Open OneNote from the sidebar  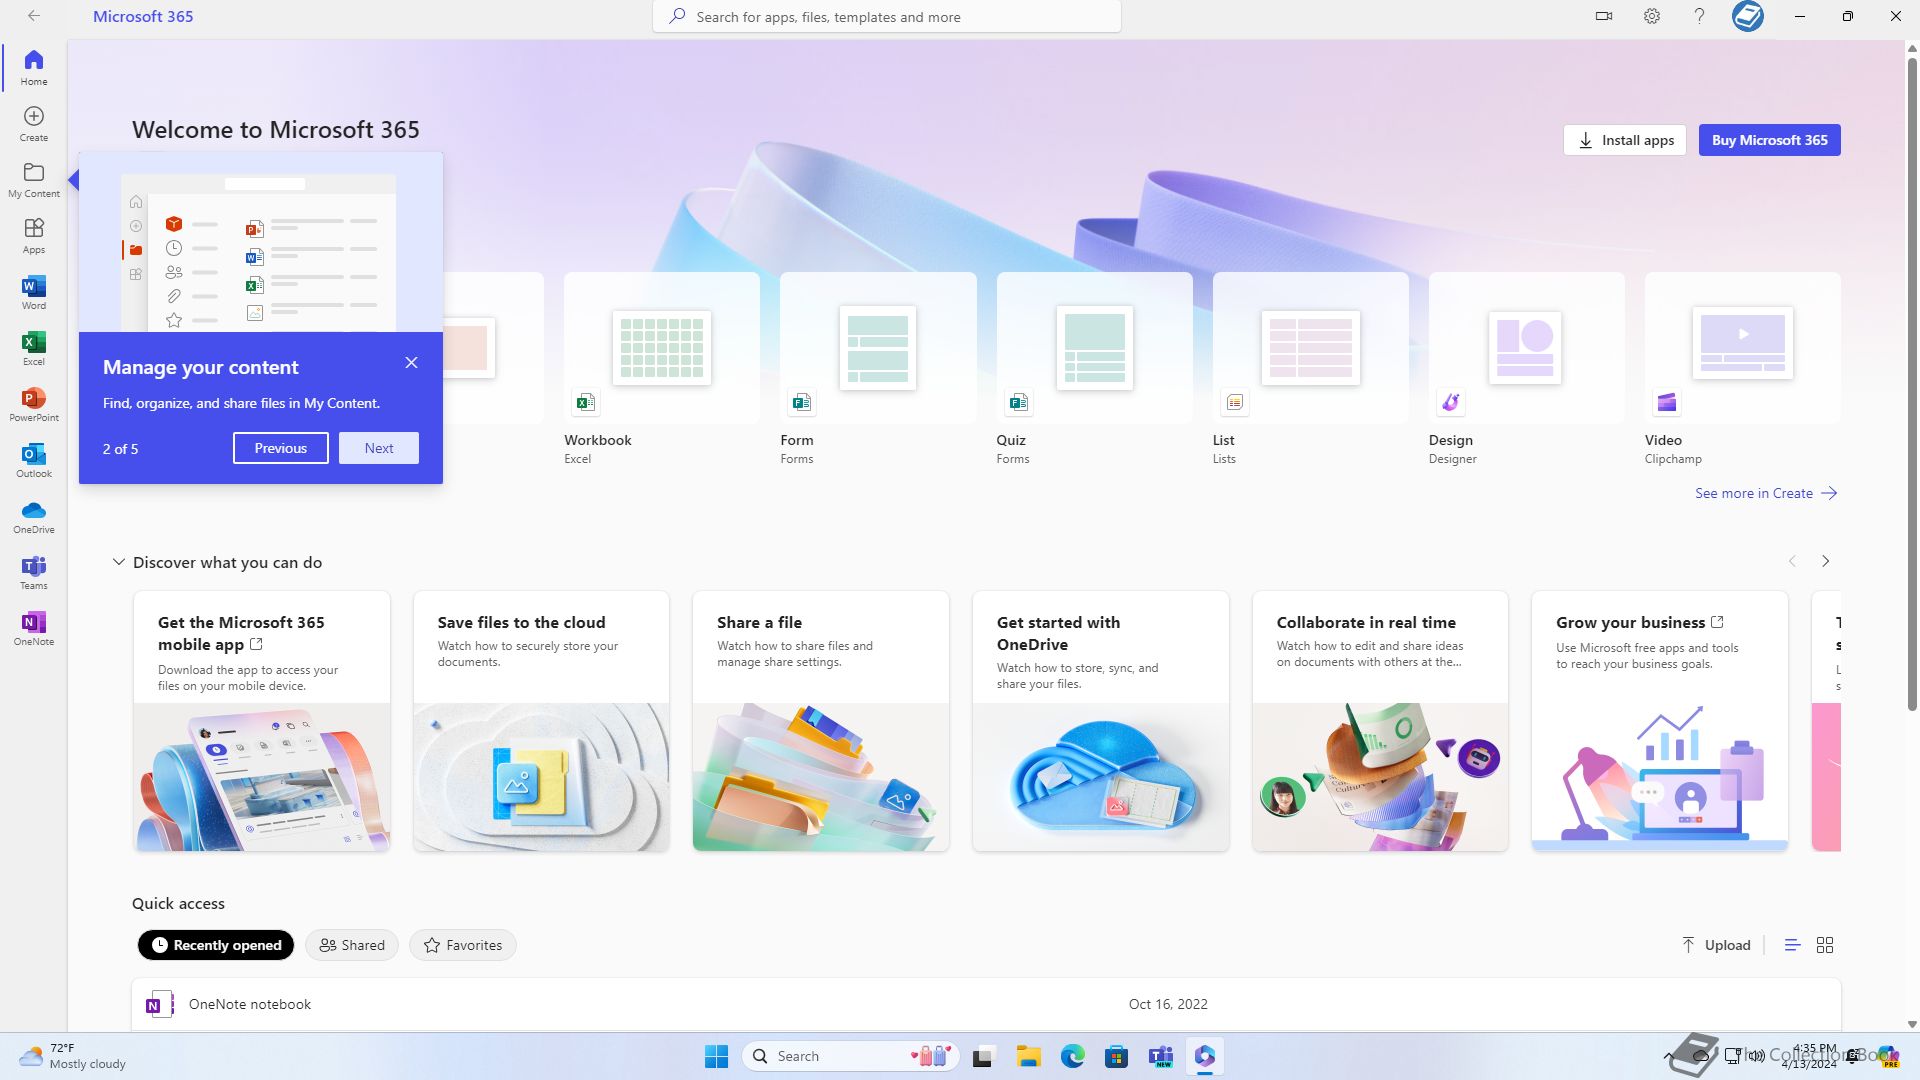tap(33, 627)
